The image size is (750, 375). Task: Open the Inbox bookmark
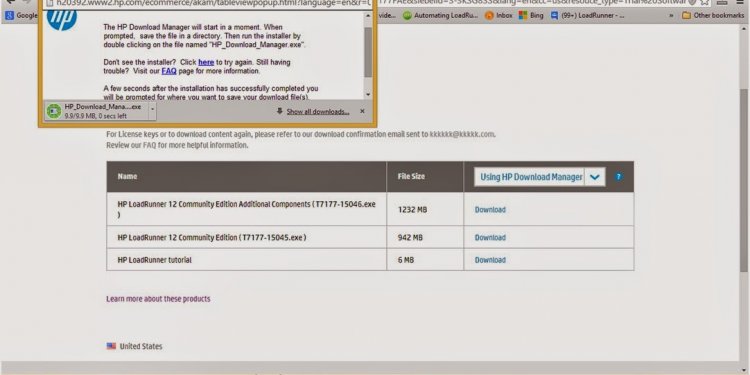(x=499, y=15)
